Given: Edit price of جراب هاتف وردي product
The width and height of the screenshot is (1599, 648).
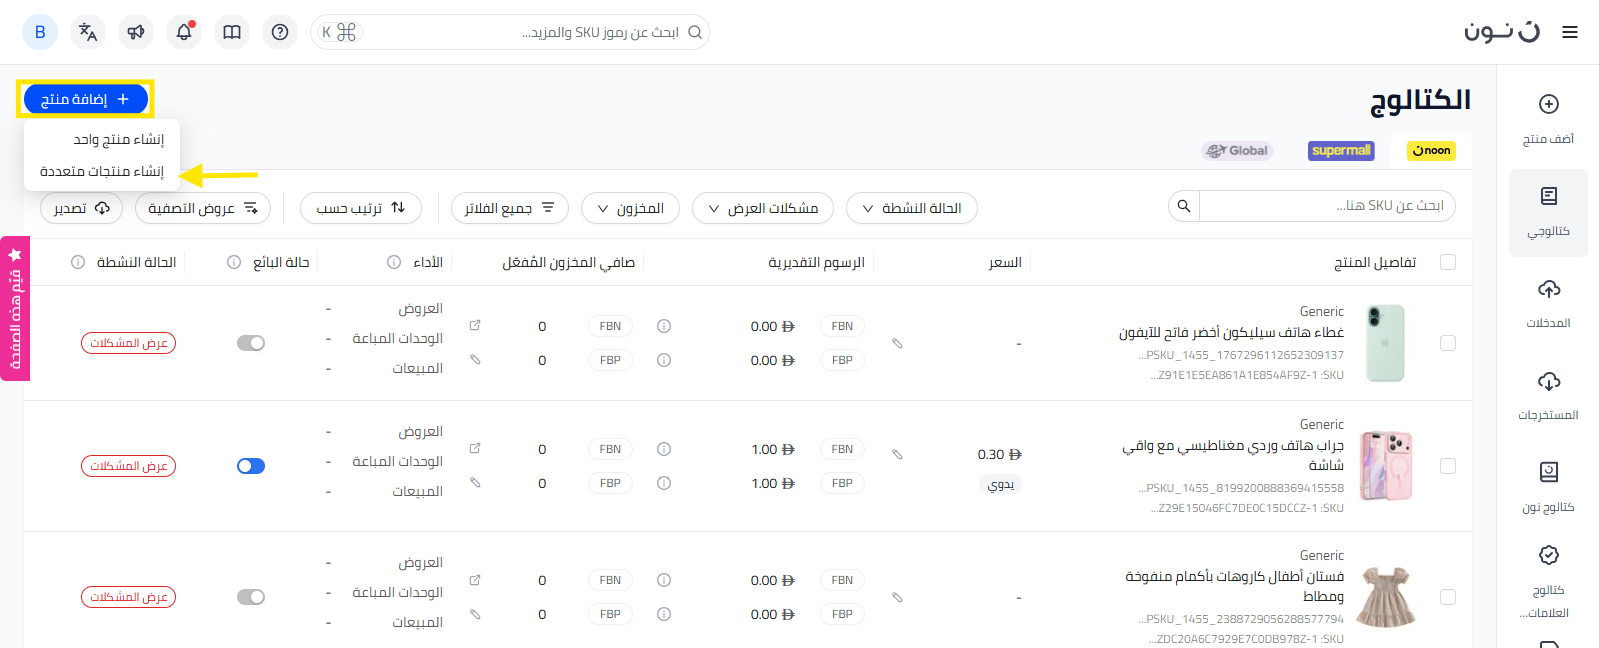Looking at the screenshot, I should point(897,454).
